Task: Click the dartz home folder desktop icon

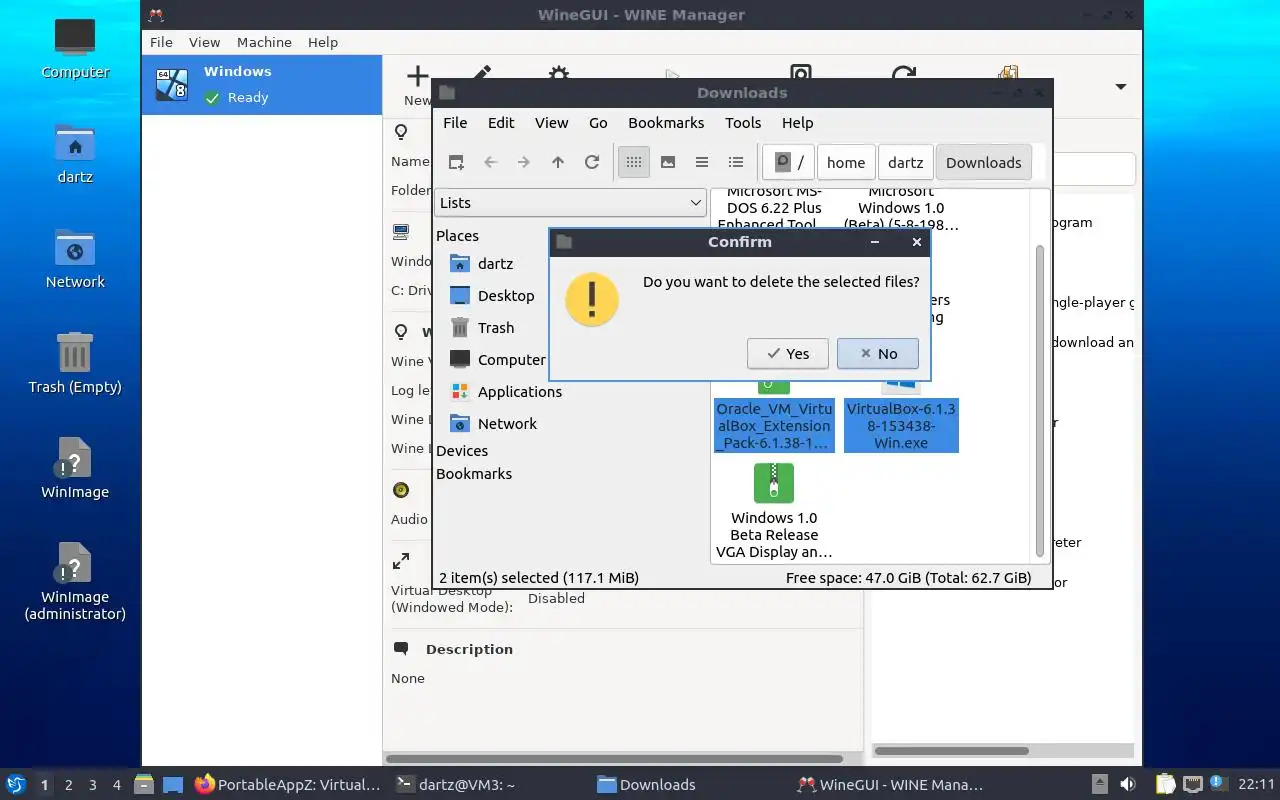Action: 75,155
